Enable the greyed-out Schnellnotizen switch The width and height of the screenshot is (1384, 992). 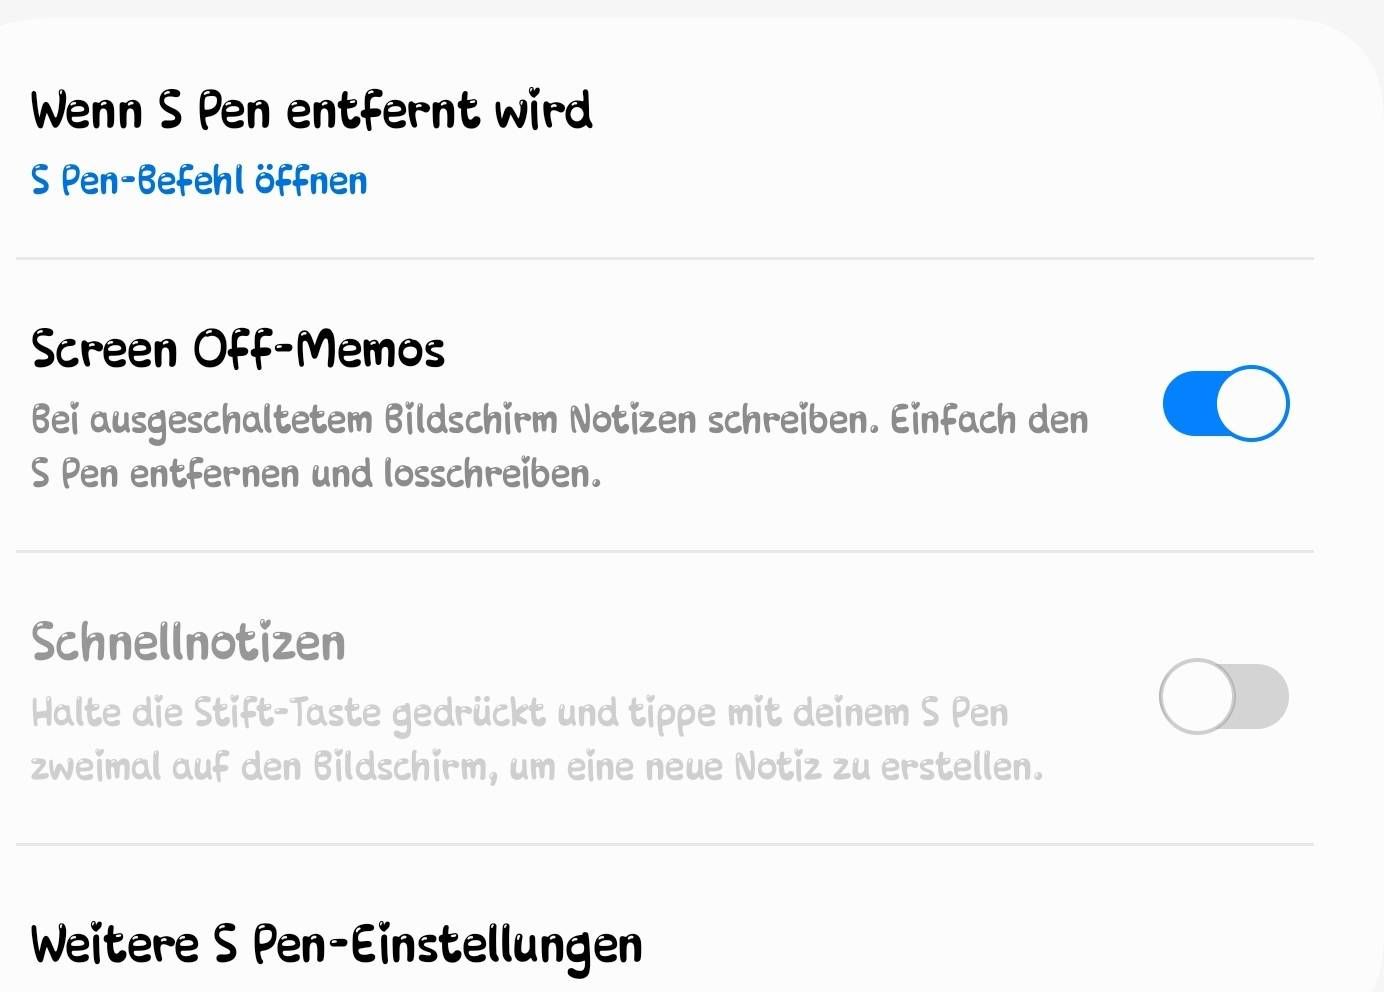(x=1224, y=696)
